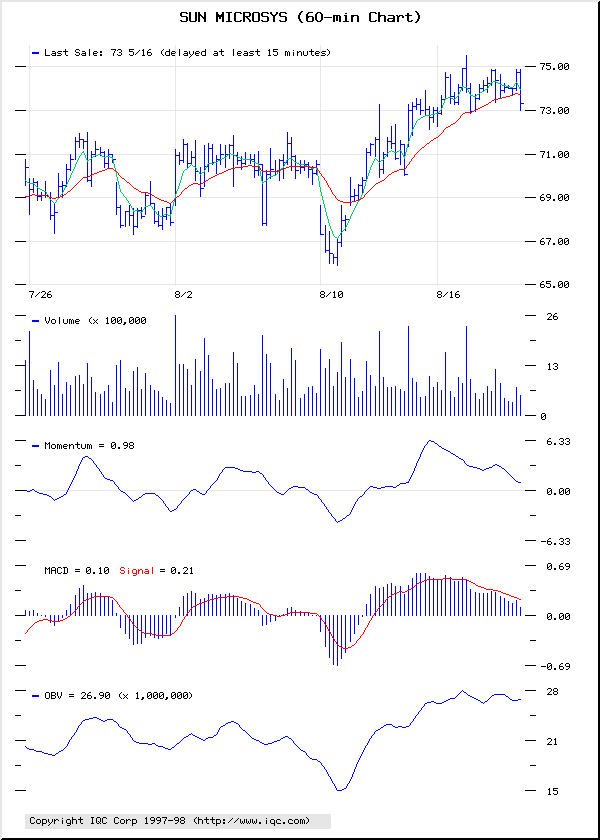Click the chart title SUN MICROSYS (60-min Chart)

[x=300, y=18]
